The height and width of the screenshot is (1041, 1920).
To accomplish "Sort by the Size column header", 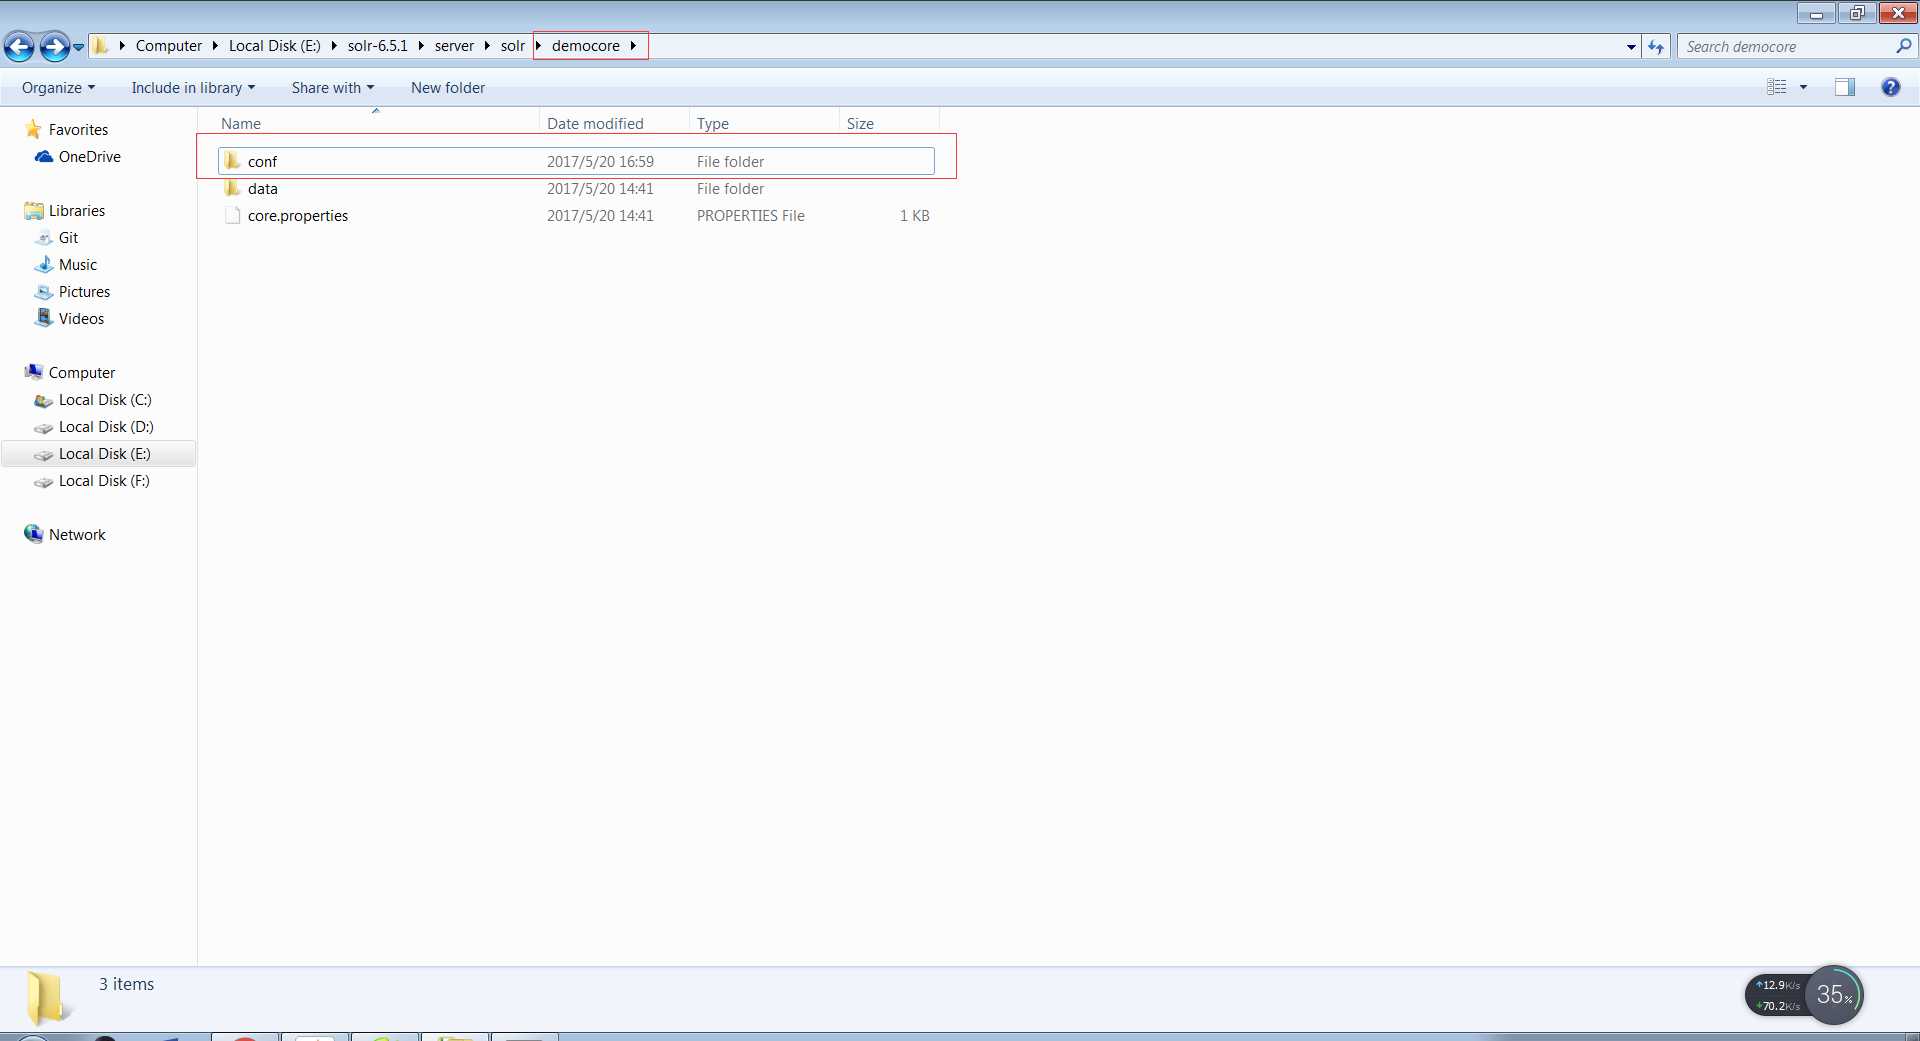I will coord(889,123).
